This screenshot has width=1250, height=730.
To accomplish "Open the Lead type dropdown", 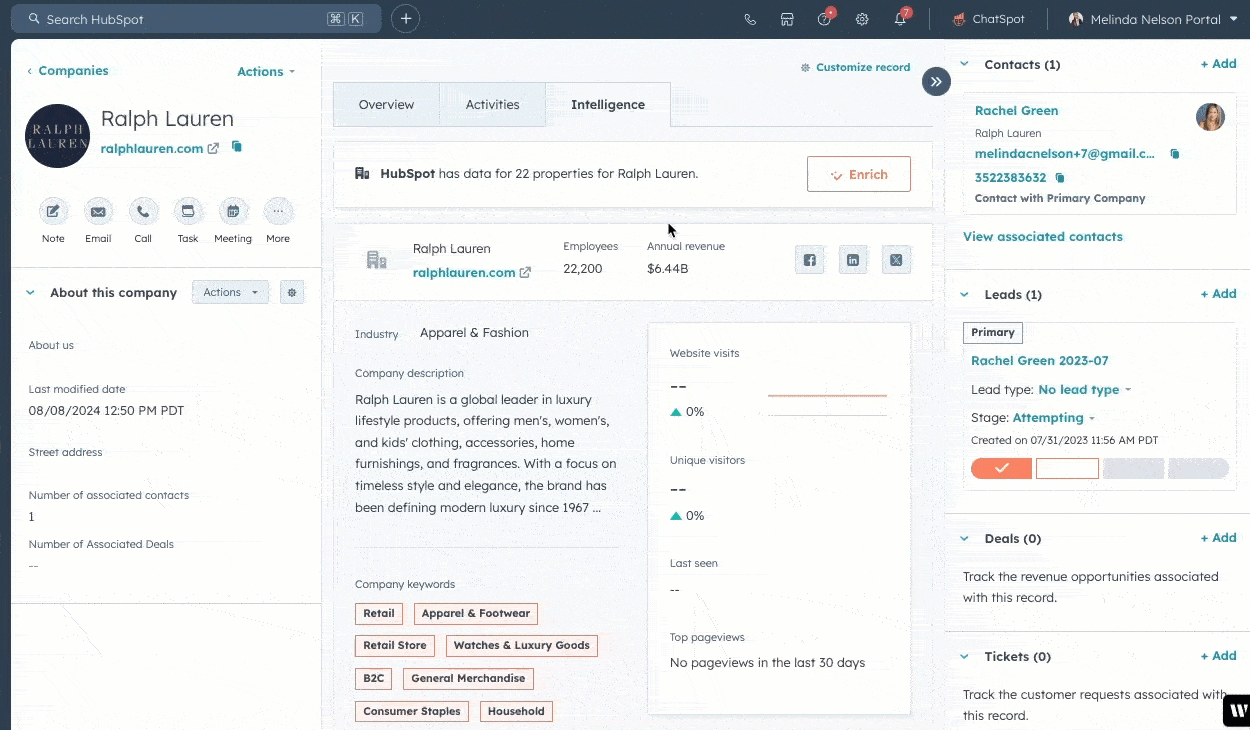I will pyautogui.click(x=1084, y=390).
